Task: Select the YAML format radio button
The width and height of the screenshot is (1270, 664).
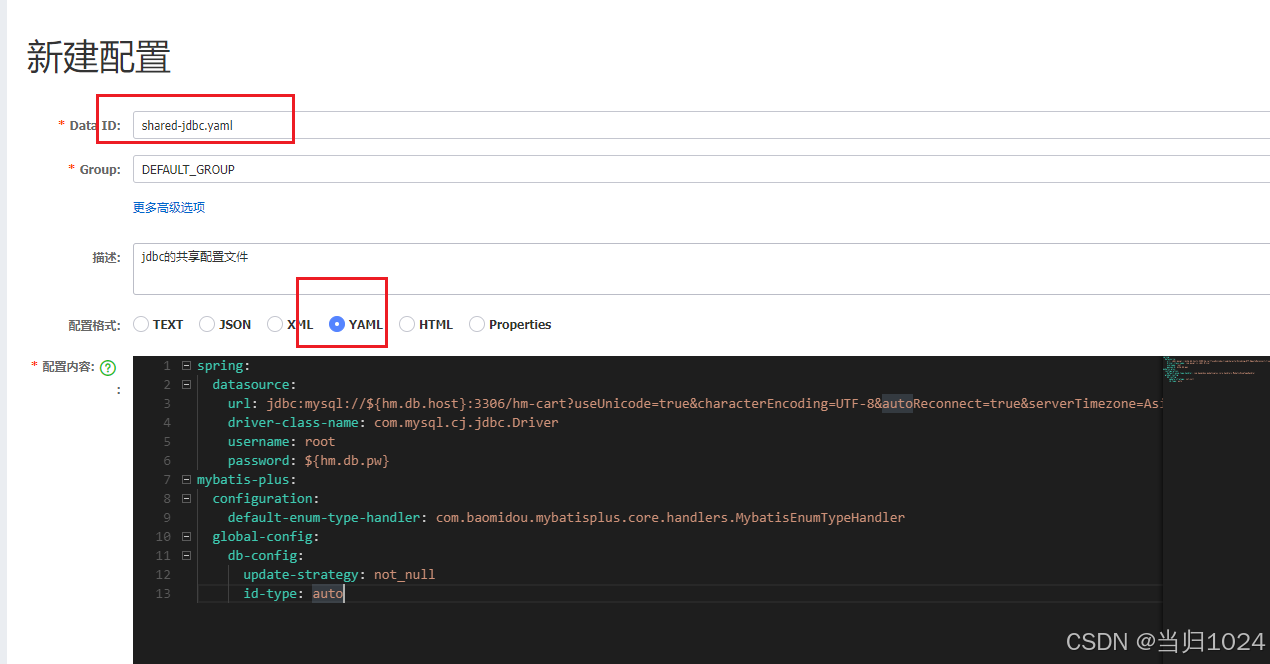Action: tap(337, 324)
